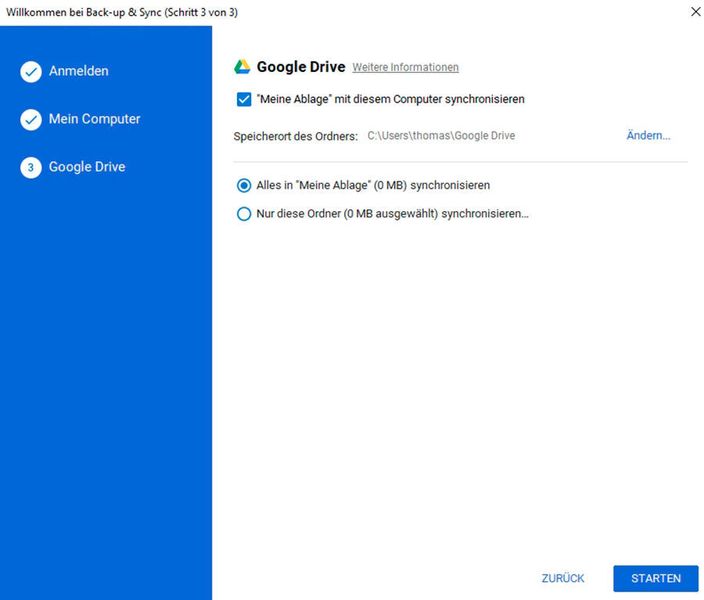The image size is (704, 600).
Task: Click the Google Drive logo icon
Action: click(242, 67)
